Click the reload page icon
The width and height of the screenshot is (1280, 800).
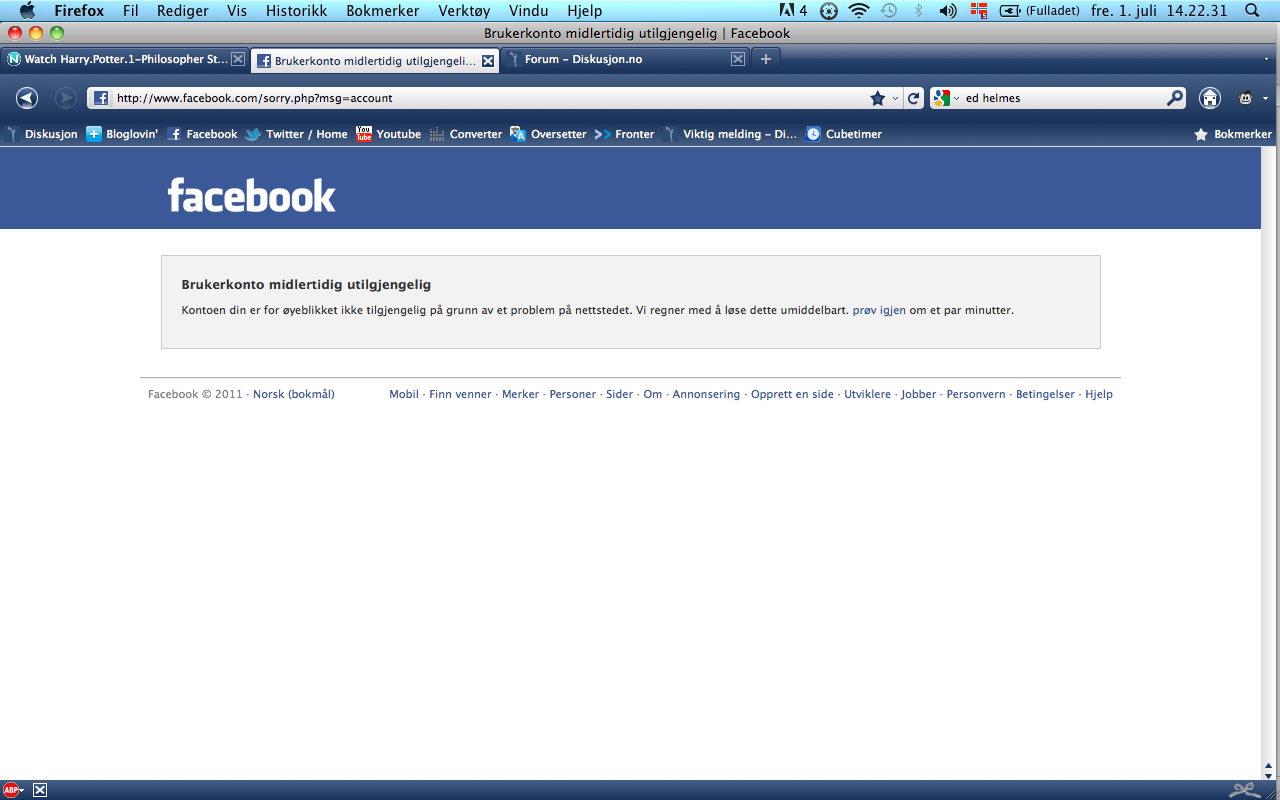coord(913,98)
